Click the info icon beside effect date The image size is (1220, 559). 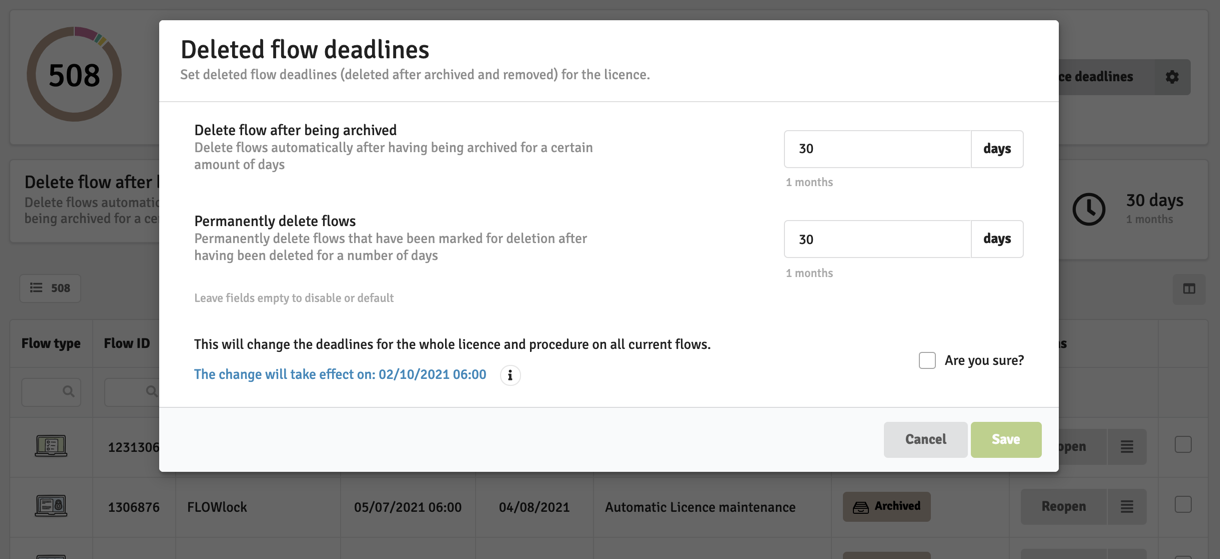point(510,375)
